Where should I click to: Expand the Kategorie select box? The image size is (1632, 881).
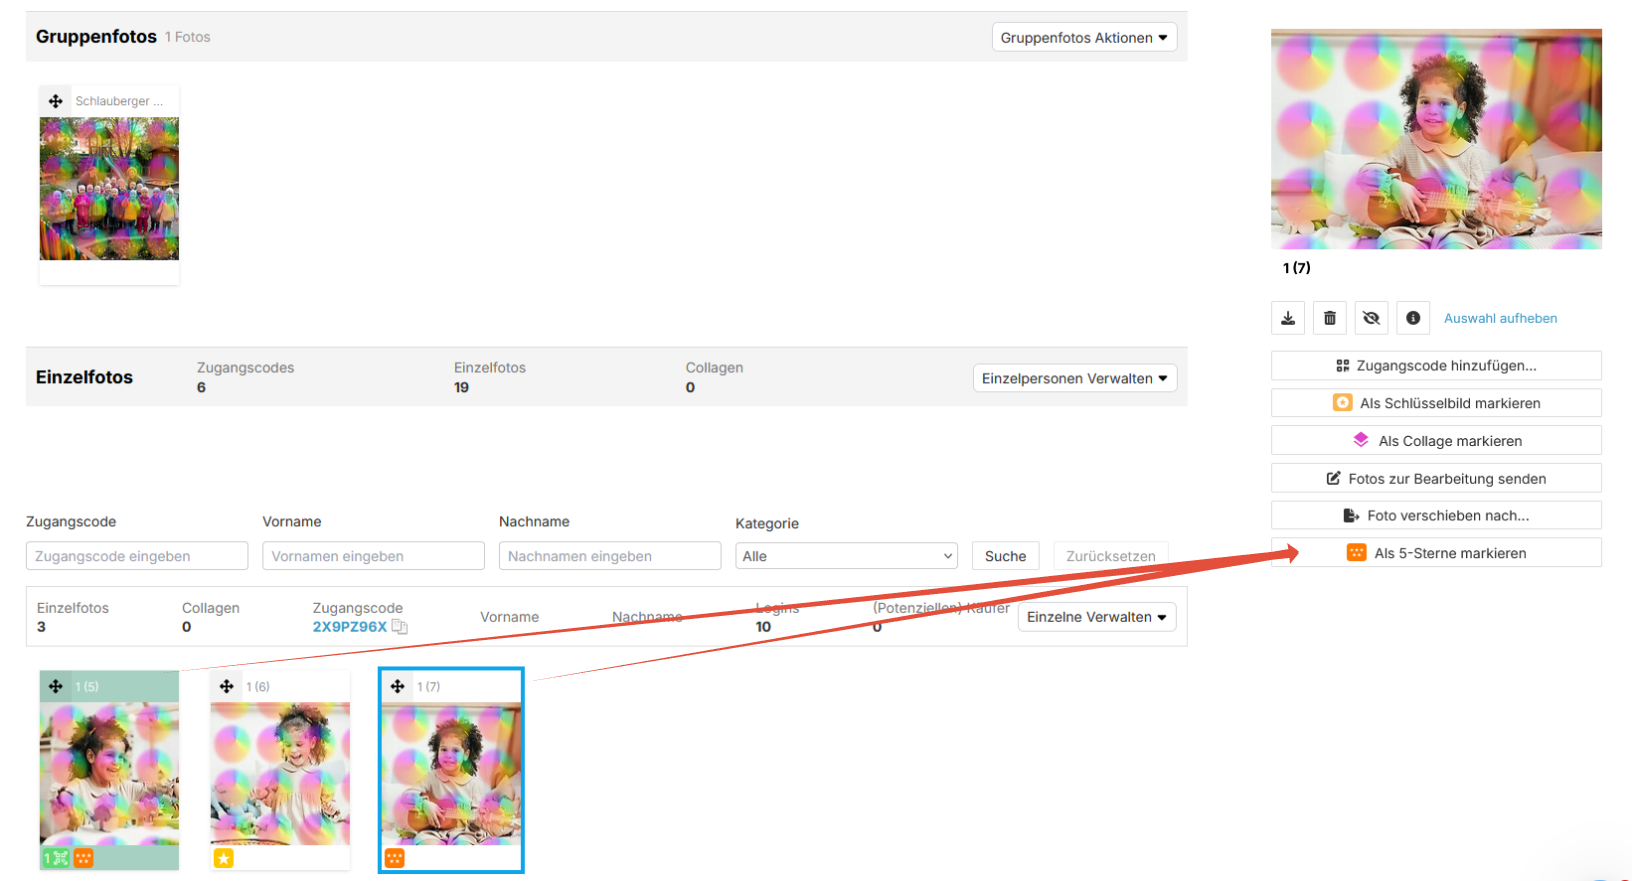[846, 556]
